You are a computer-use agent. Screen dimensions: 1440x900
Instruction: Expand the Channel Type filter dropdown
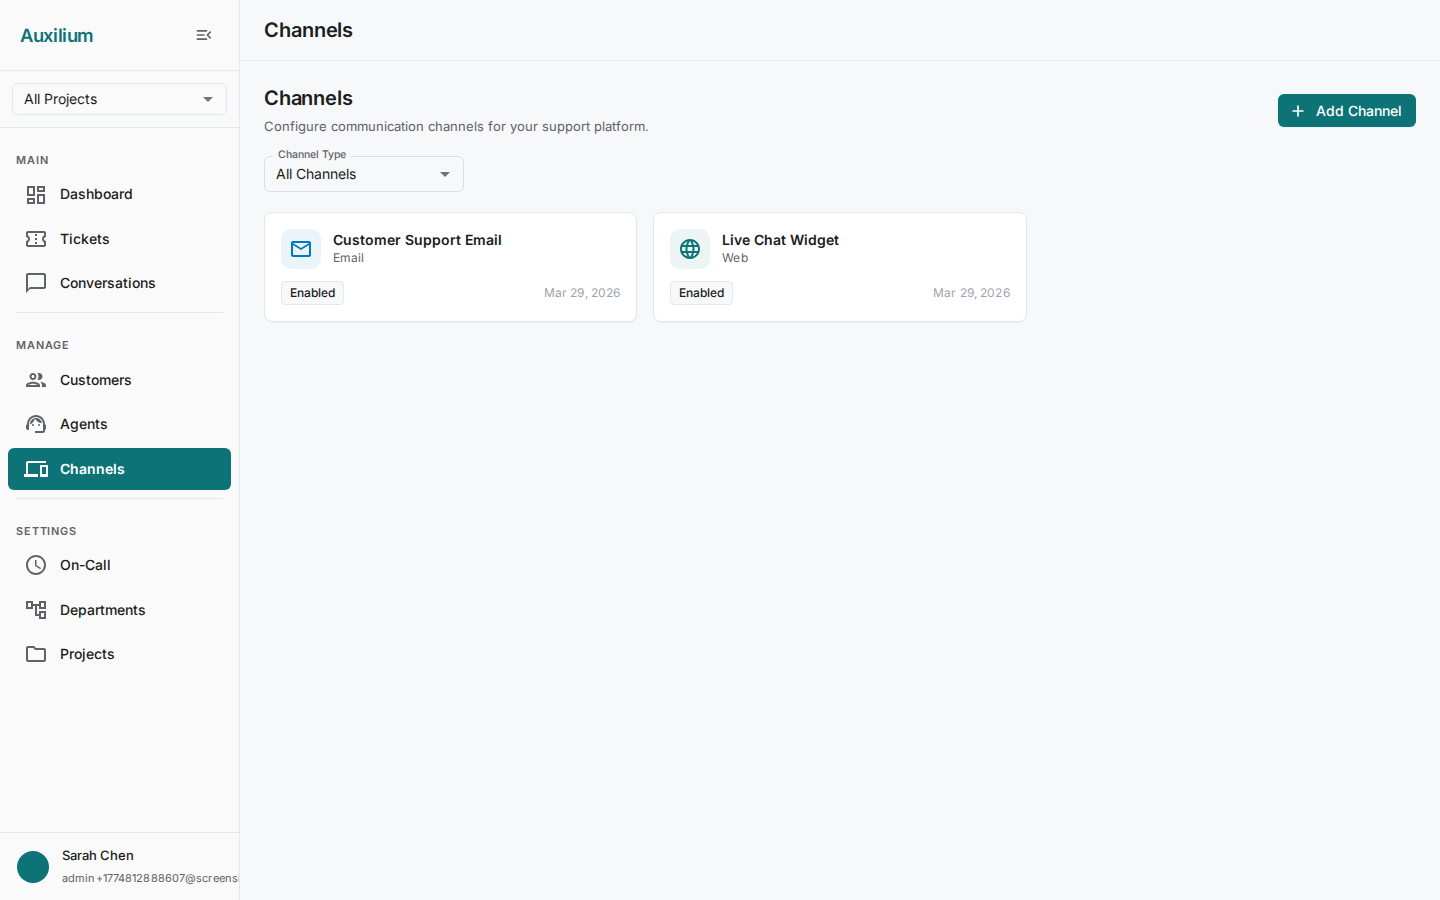pyautogui.click(x=363, y=174)
